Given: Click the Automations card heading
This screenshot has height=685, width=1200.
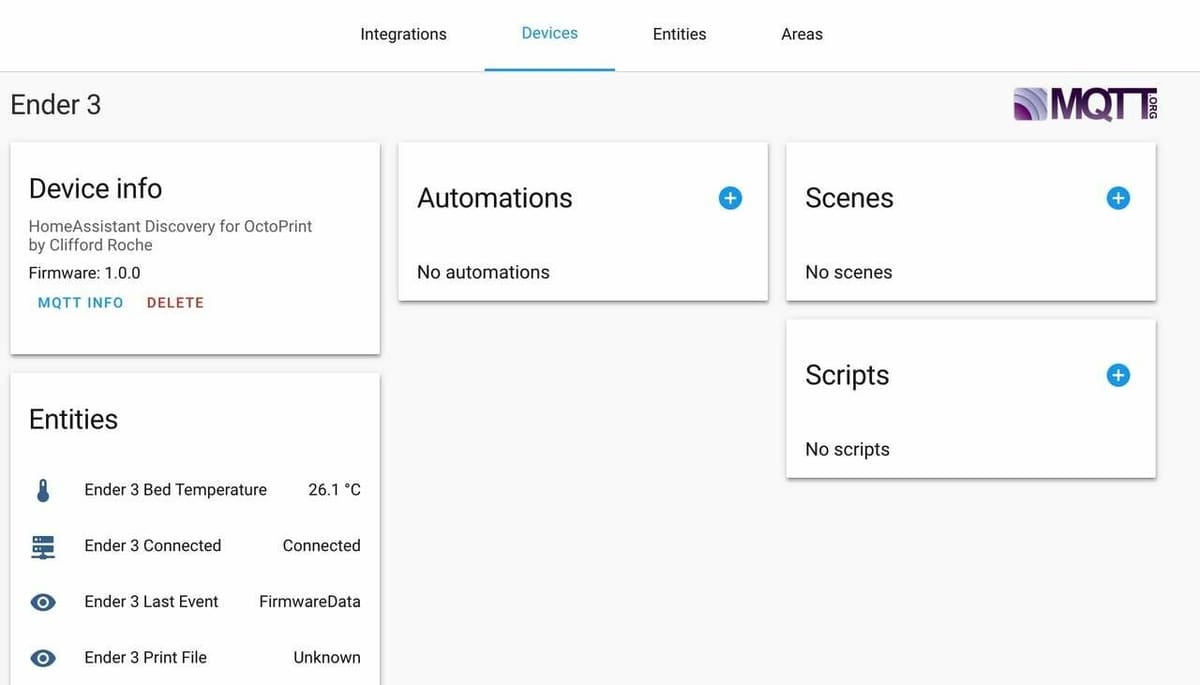Looking at the screenshot, I should (495, 198).
